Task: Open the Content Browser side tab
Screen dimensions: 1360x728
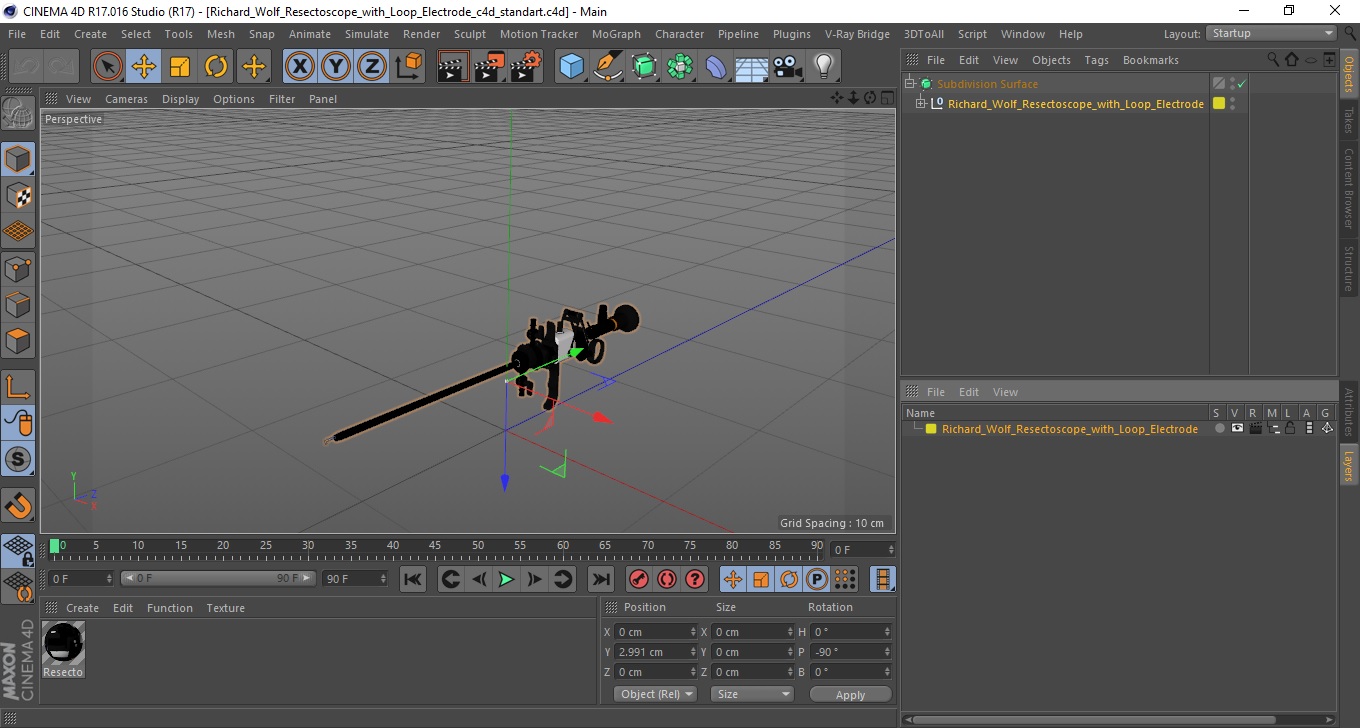Action: coord(1349,188)
